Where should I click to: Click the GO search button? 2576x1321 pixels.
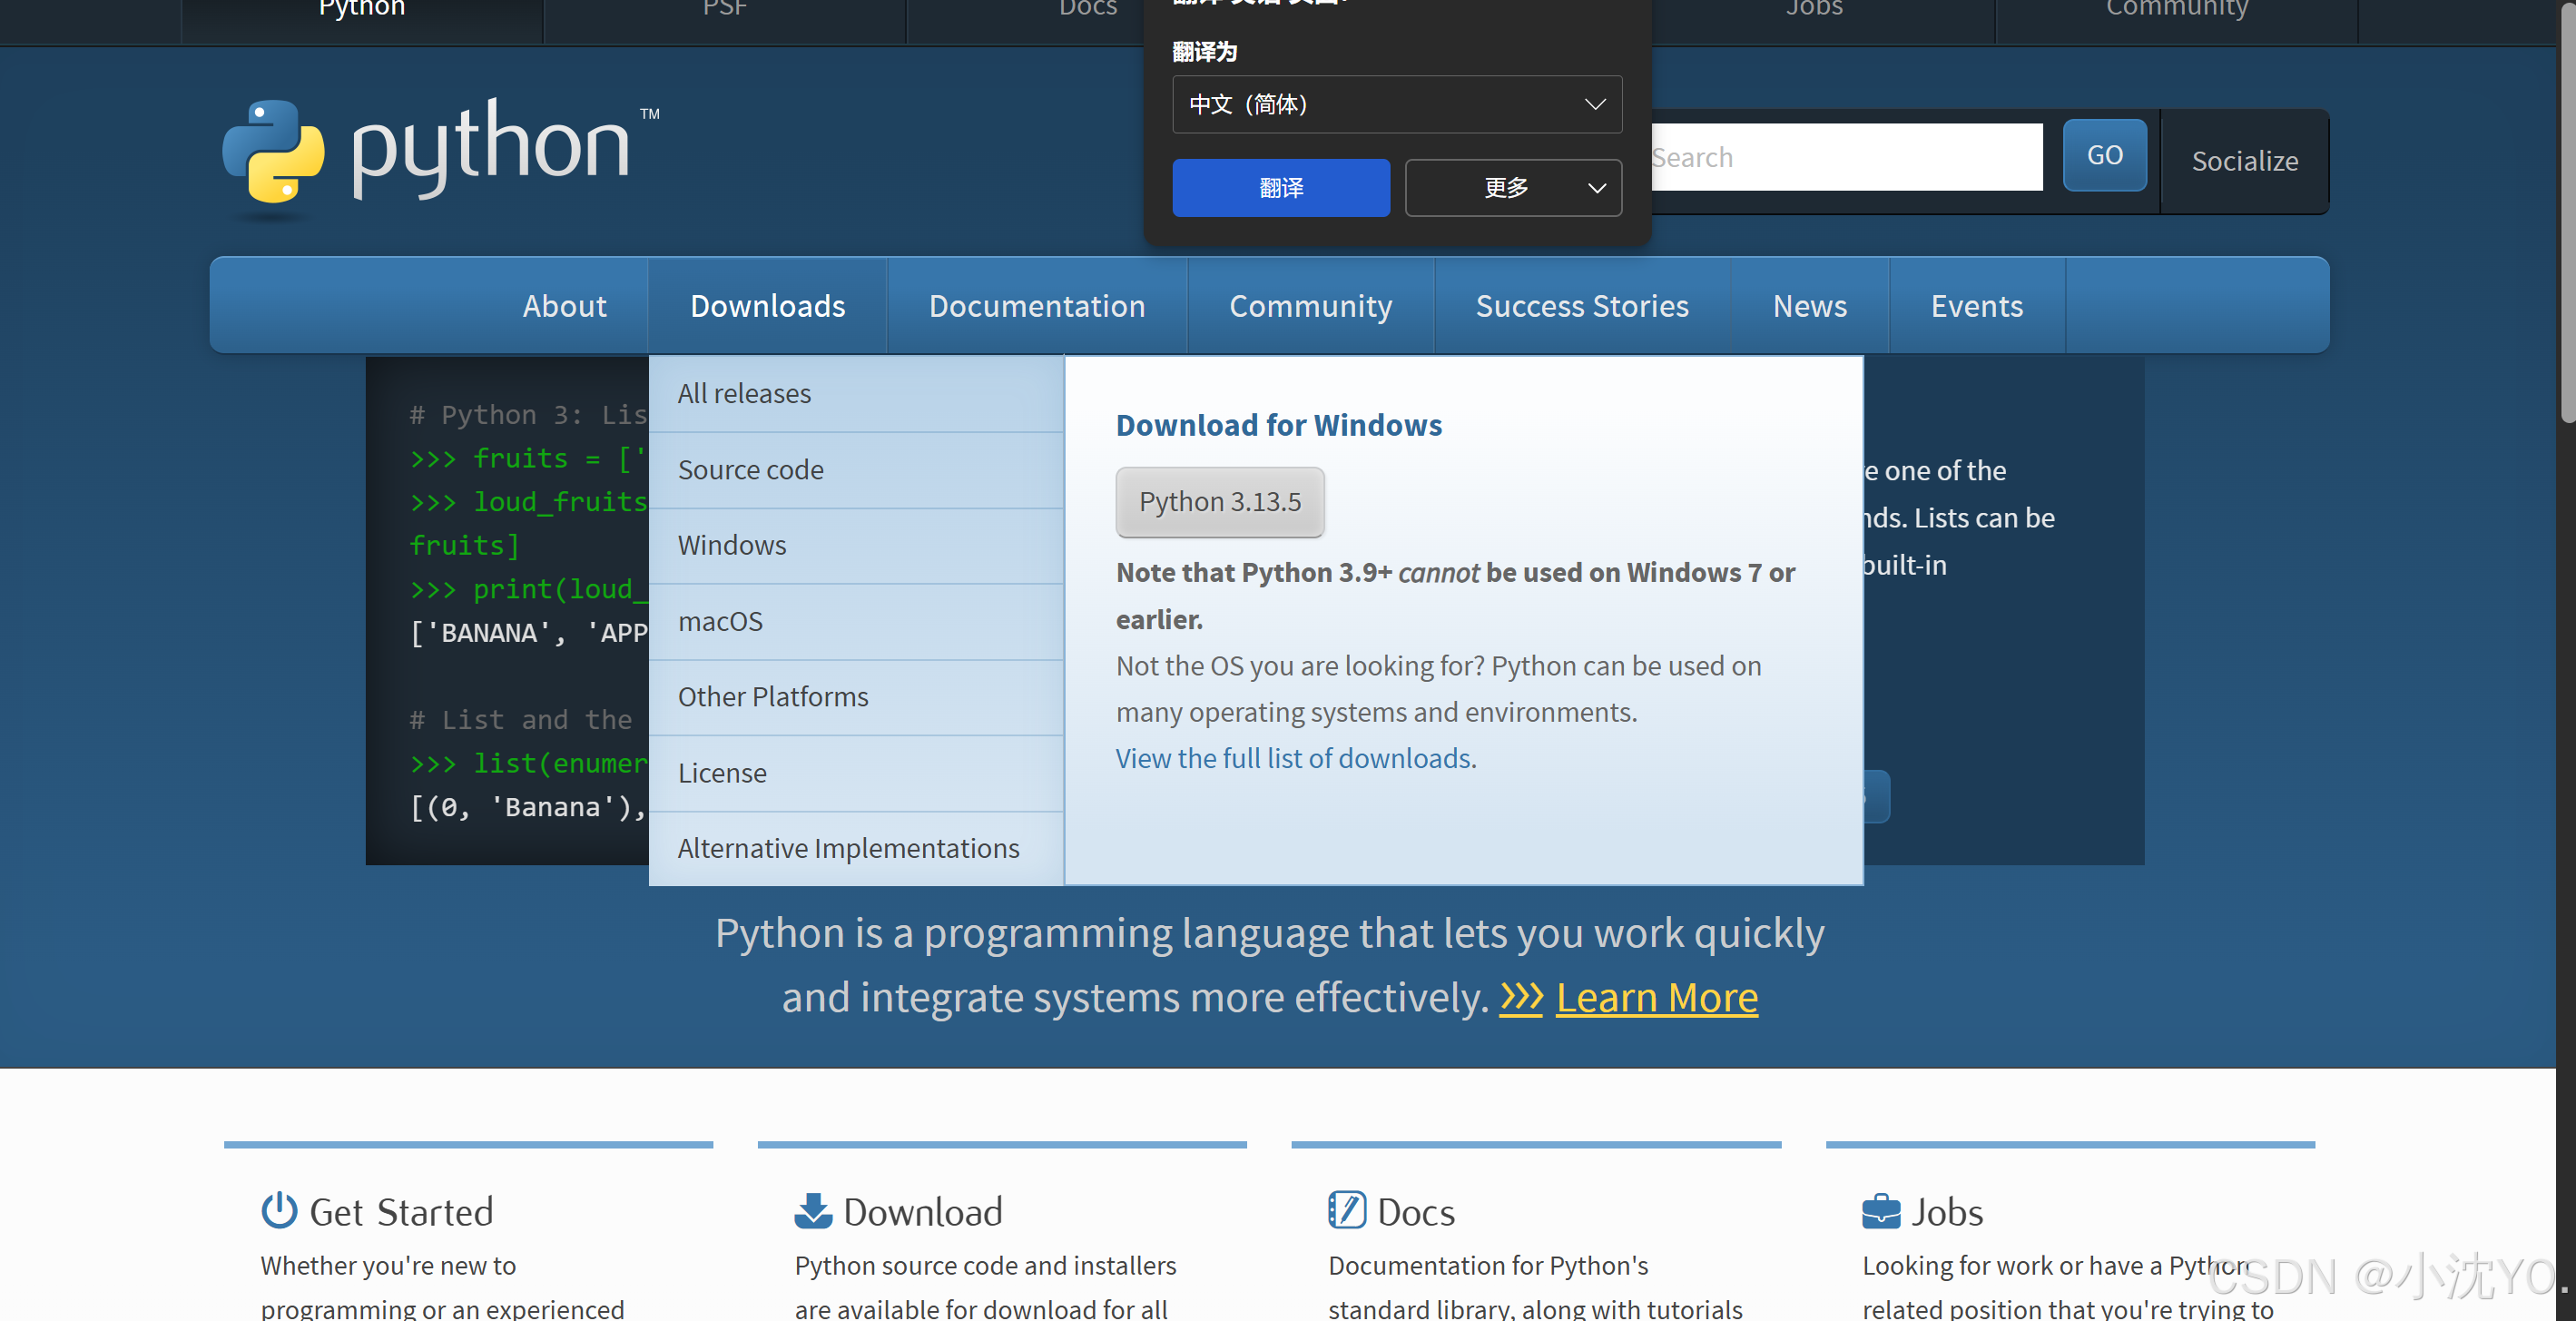click(x=2104, y=155)
